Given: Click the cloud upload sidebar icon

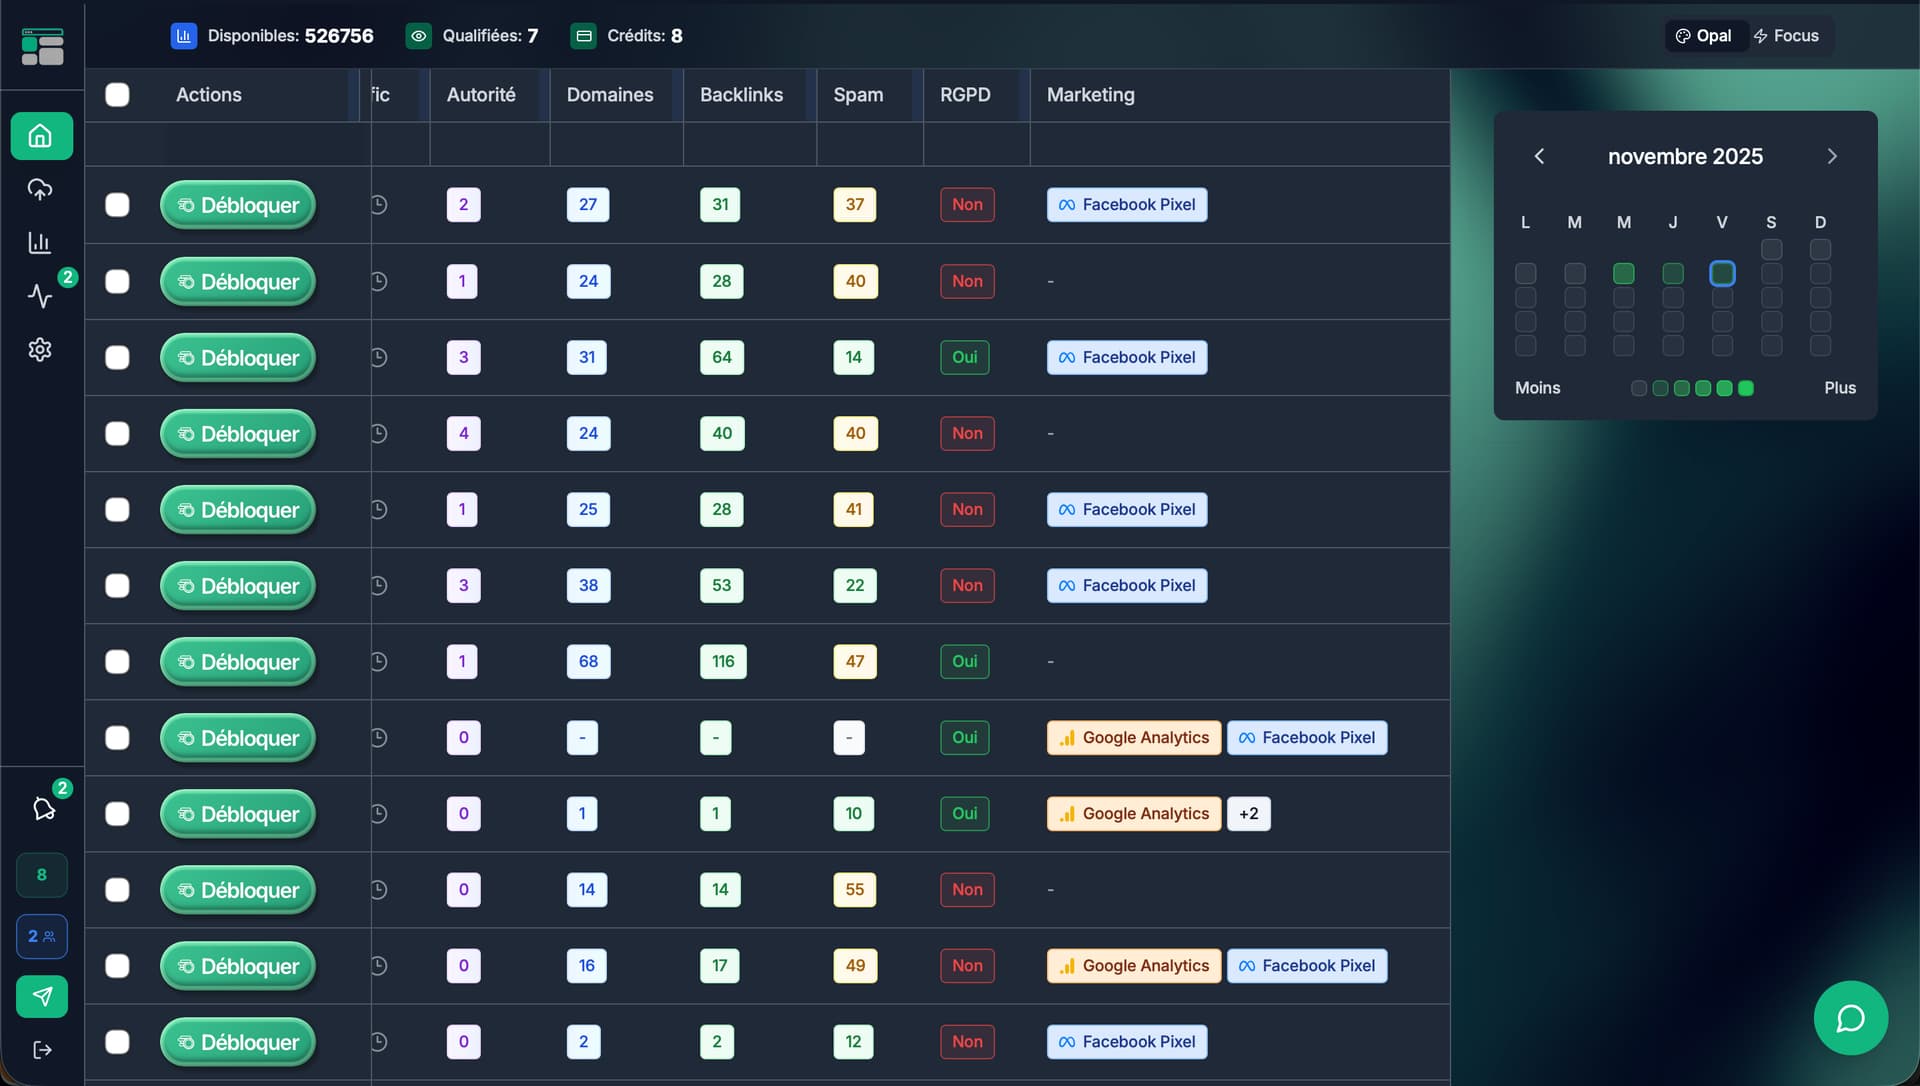Looking at the screenshot, I should [x=40, y=189].
